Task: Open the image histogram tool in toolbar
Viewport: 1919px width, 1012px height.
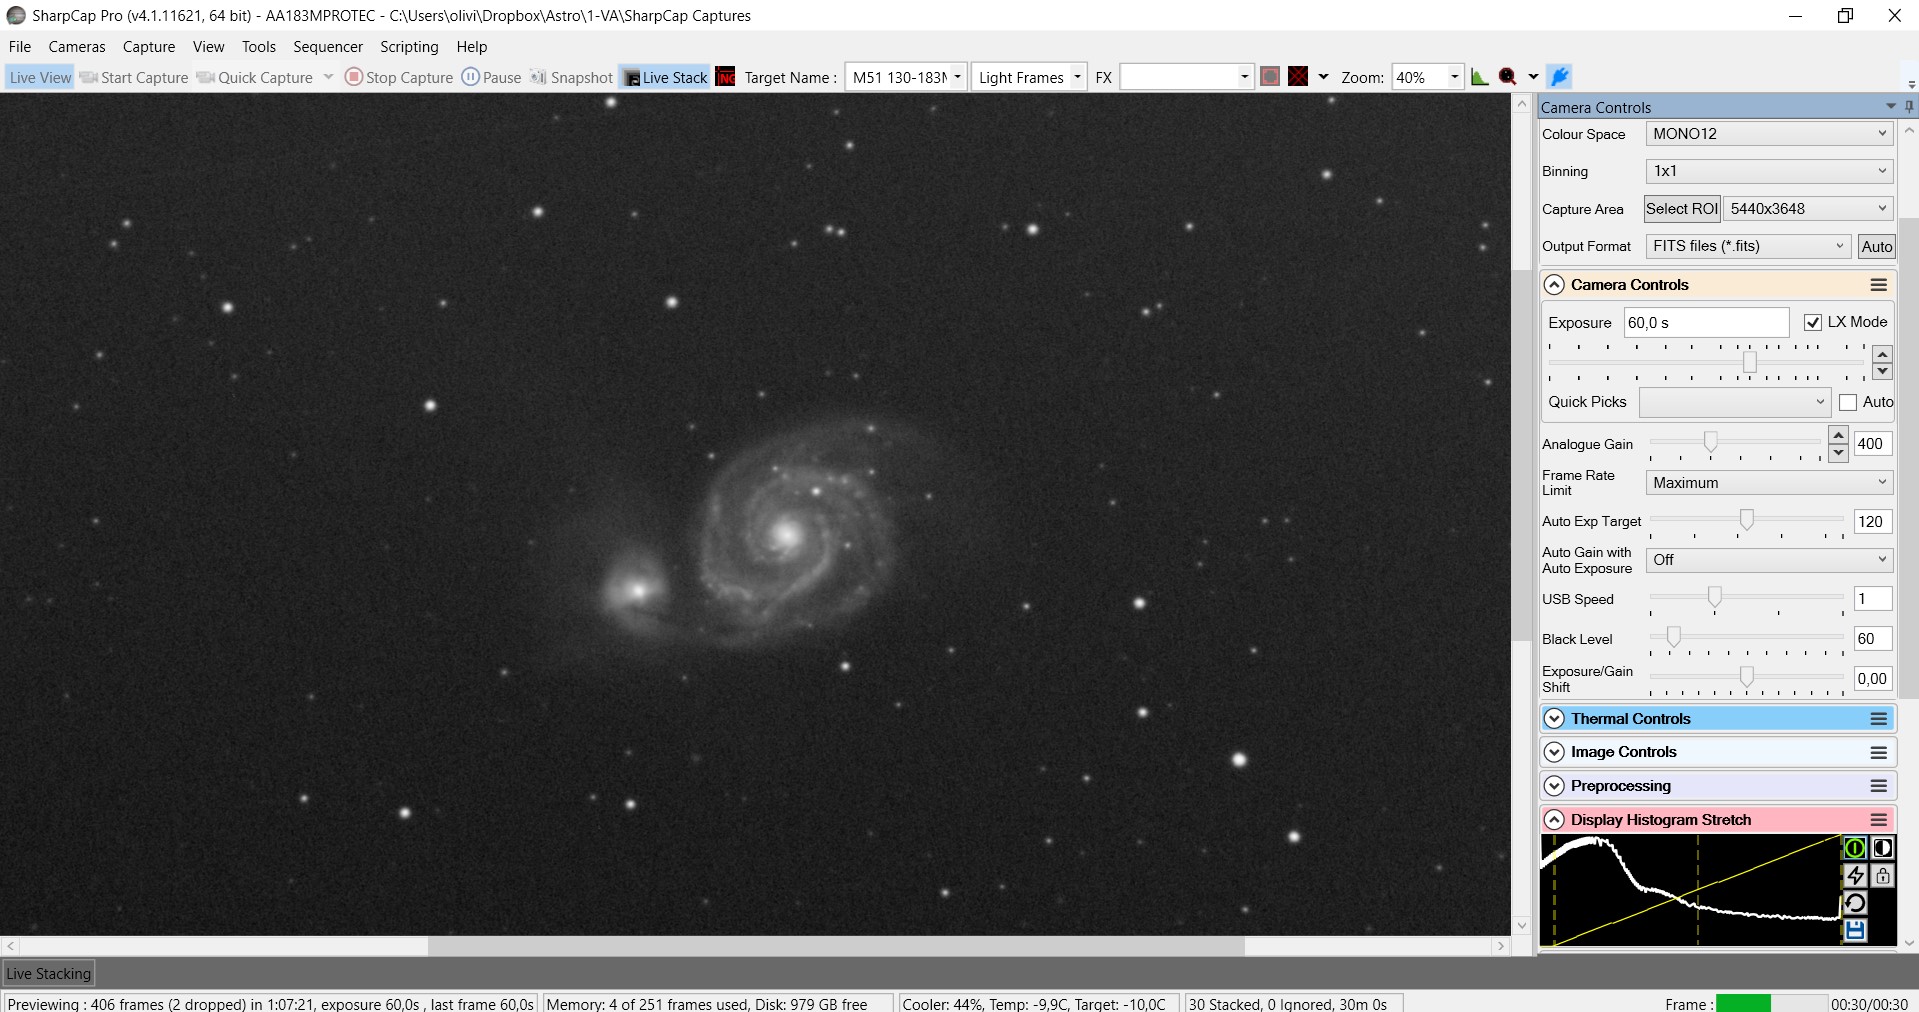Action: pos(1479,77)
